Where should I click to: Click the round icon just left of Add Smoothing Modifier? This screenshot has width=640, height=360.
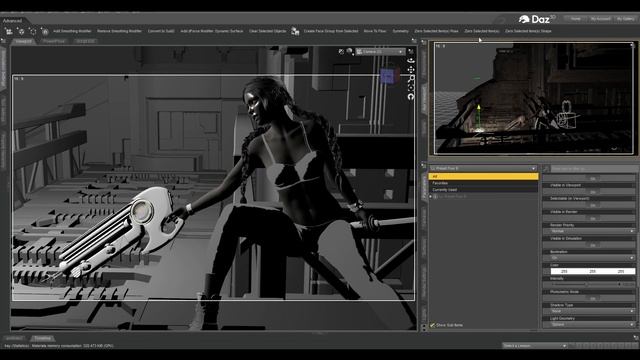coord(45,31)
